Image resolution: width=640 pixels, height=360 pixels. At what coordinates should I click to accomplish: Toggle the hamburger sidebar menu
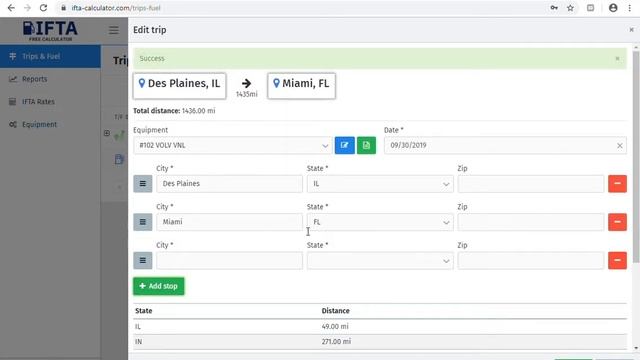[x=114, y=30]
